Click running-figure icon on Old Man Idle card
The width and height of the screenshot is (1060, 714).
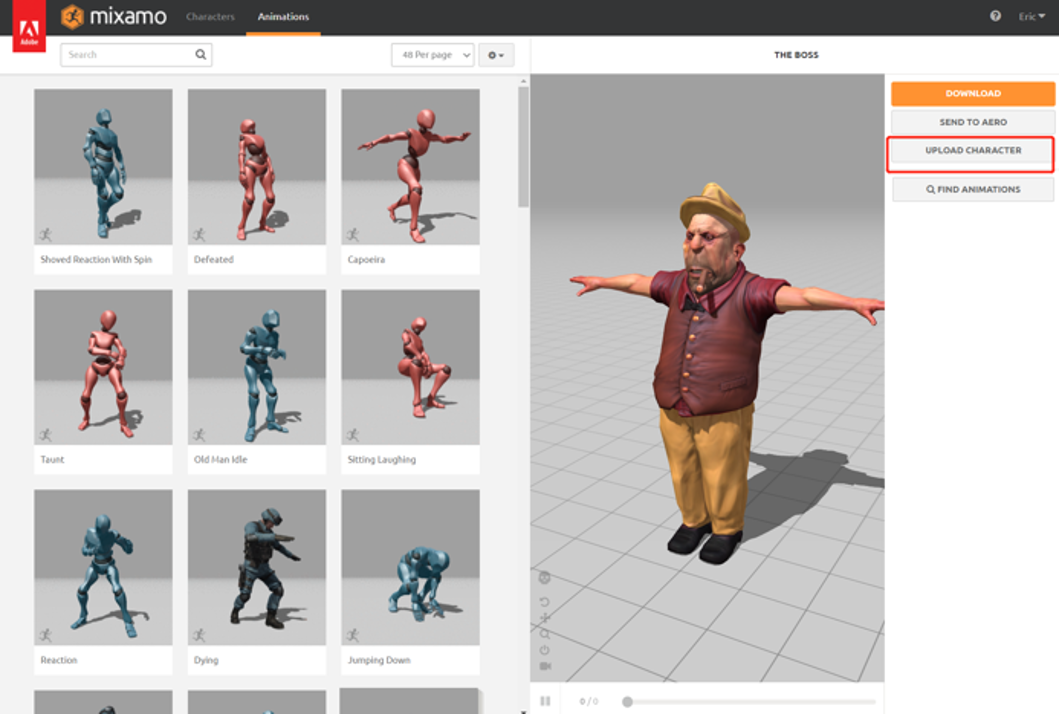point(199,435)
